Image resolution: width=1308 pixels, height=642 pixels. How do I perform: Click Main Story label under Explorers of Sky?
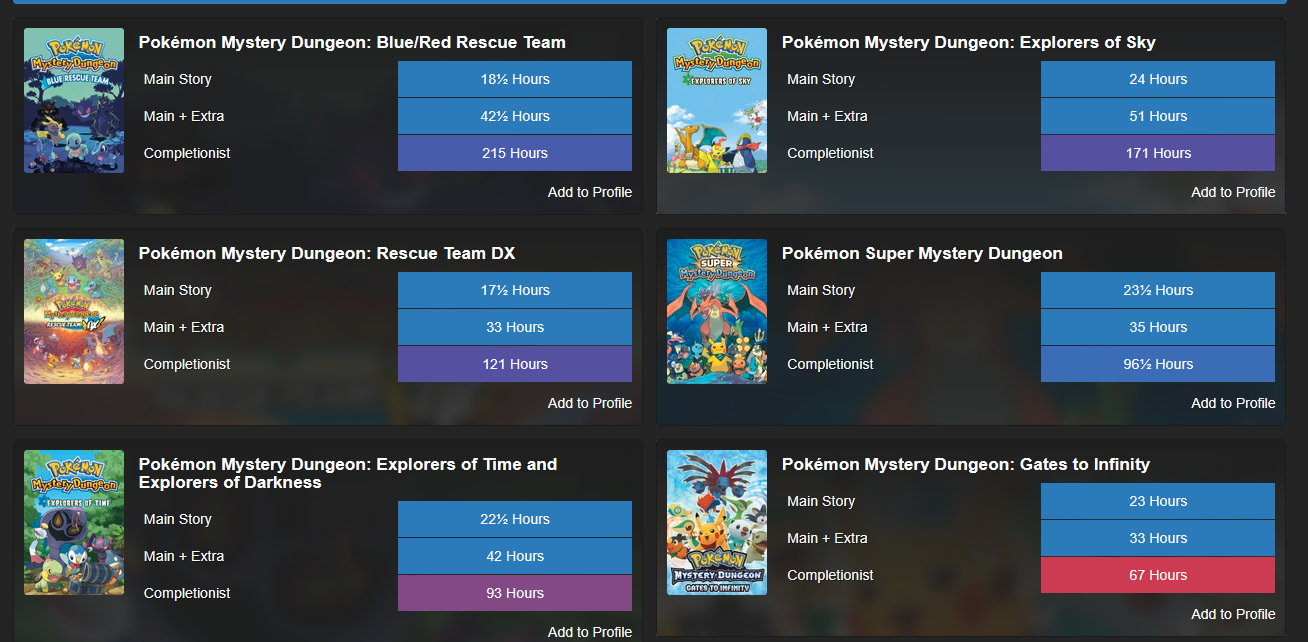(x=821, y=79)
